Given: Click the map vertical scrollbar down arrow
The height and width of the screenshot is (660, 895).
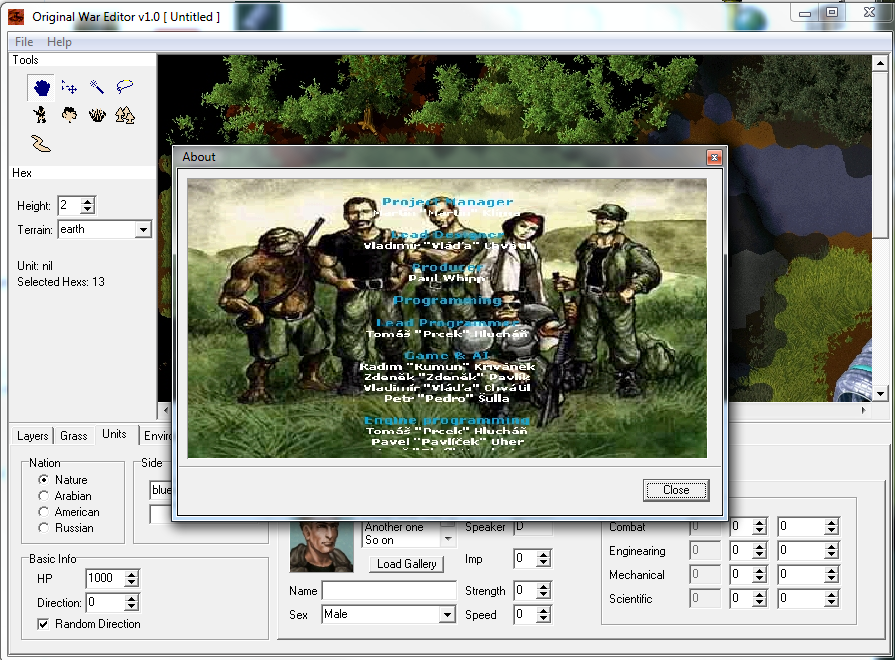Looking at the screenshot, I should point(880,393).
